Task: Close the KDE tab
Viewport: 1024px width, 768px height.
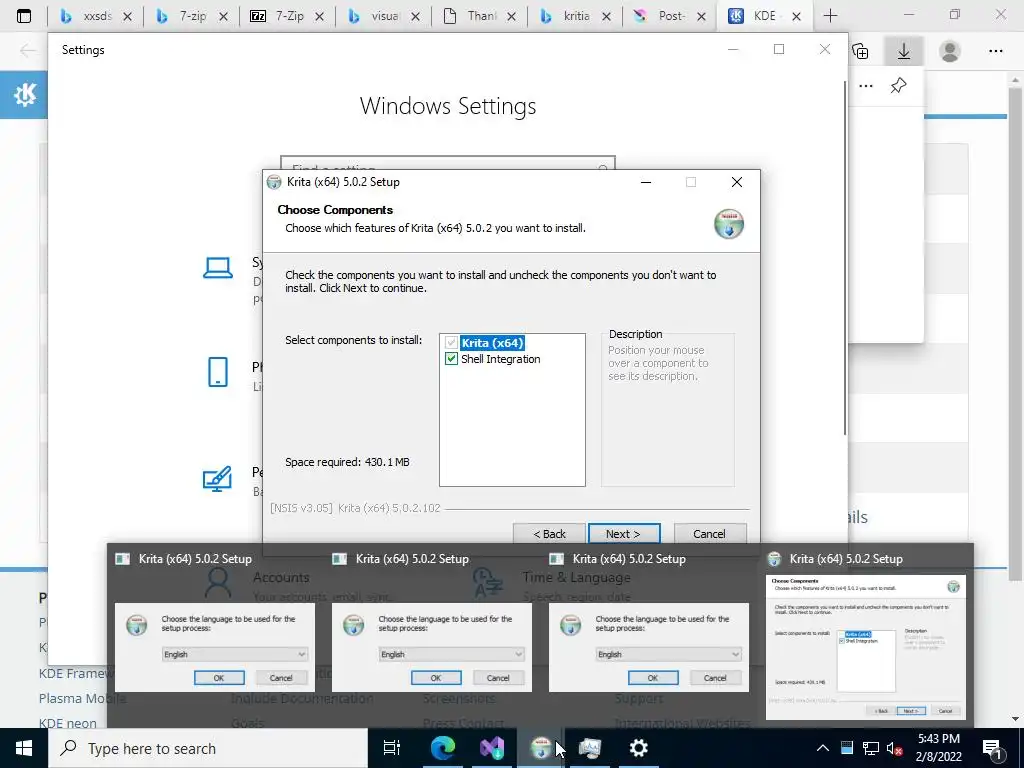Action: 796,16
